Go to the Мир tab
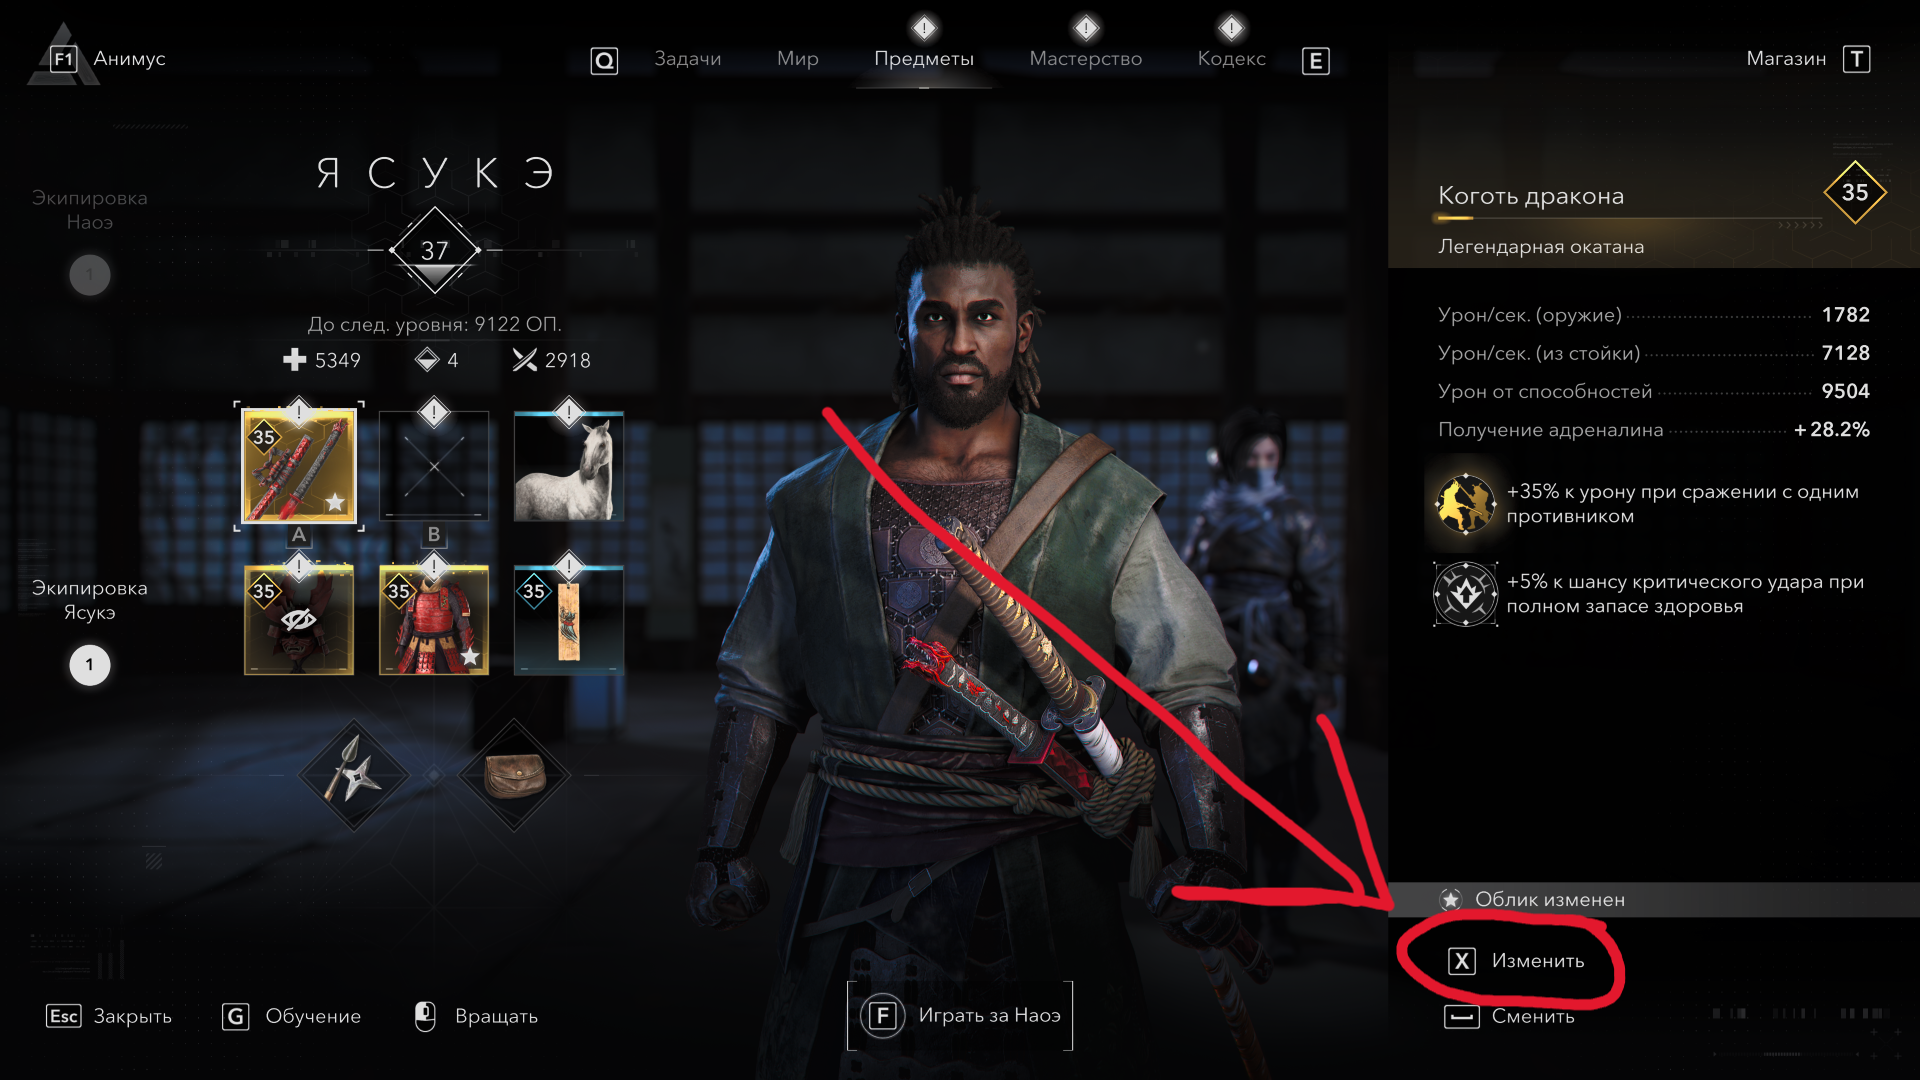 pyautogui.click(x=798, y=59)
